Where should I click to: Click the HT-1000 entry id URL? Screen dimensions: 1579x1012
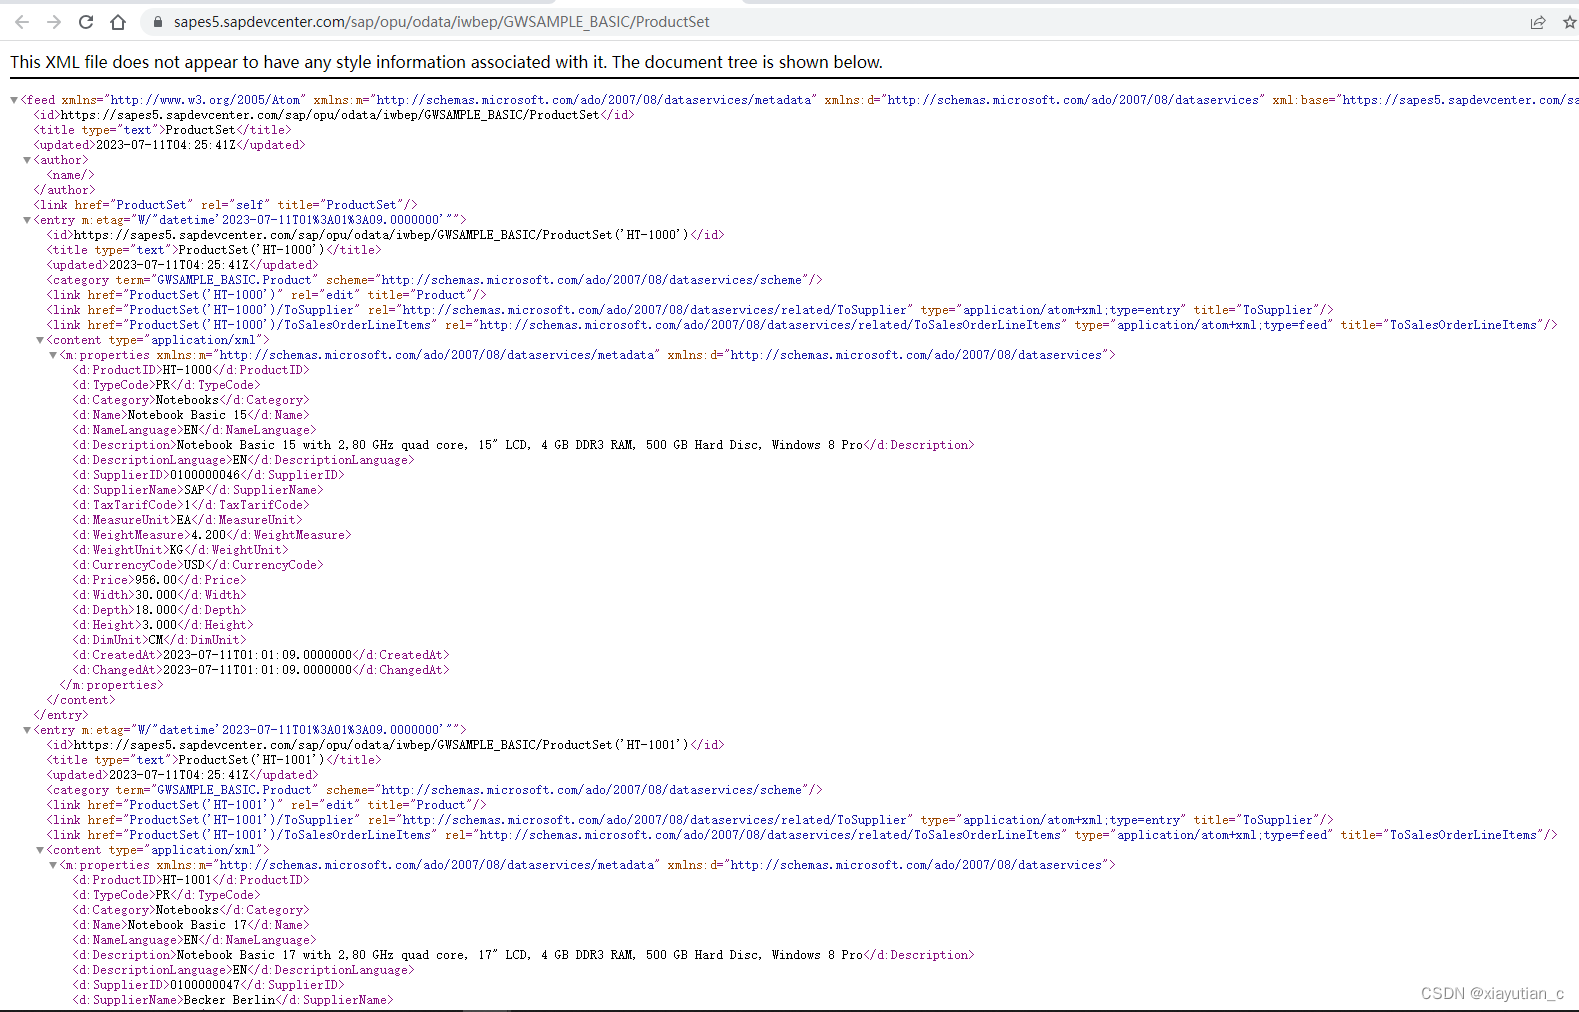pyautogui.click(x=382, y=235)
